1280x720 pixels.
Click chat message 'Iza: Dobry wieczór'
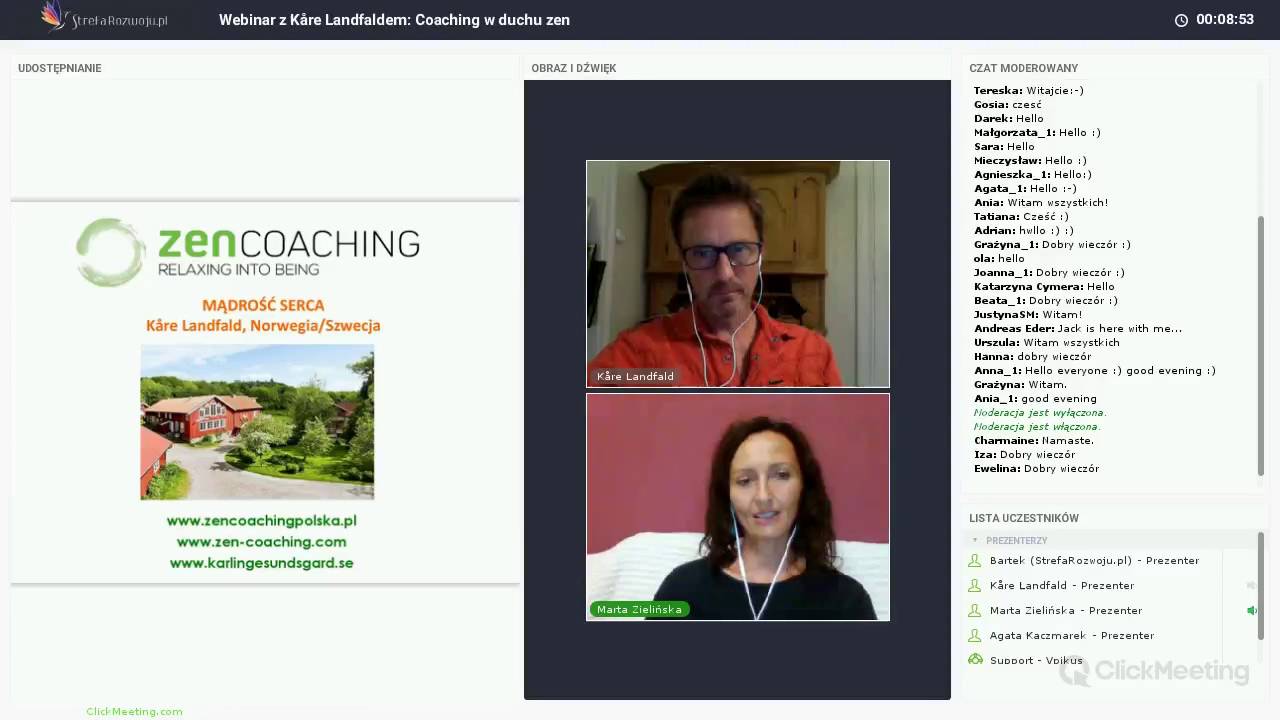pos(1024,455)
